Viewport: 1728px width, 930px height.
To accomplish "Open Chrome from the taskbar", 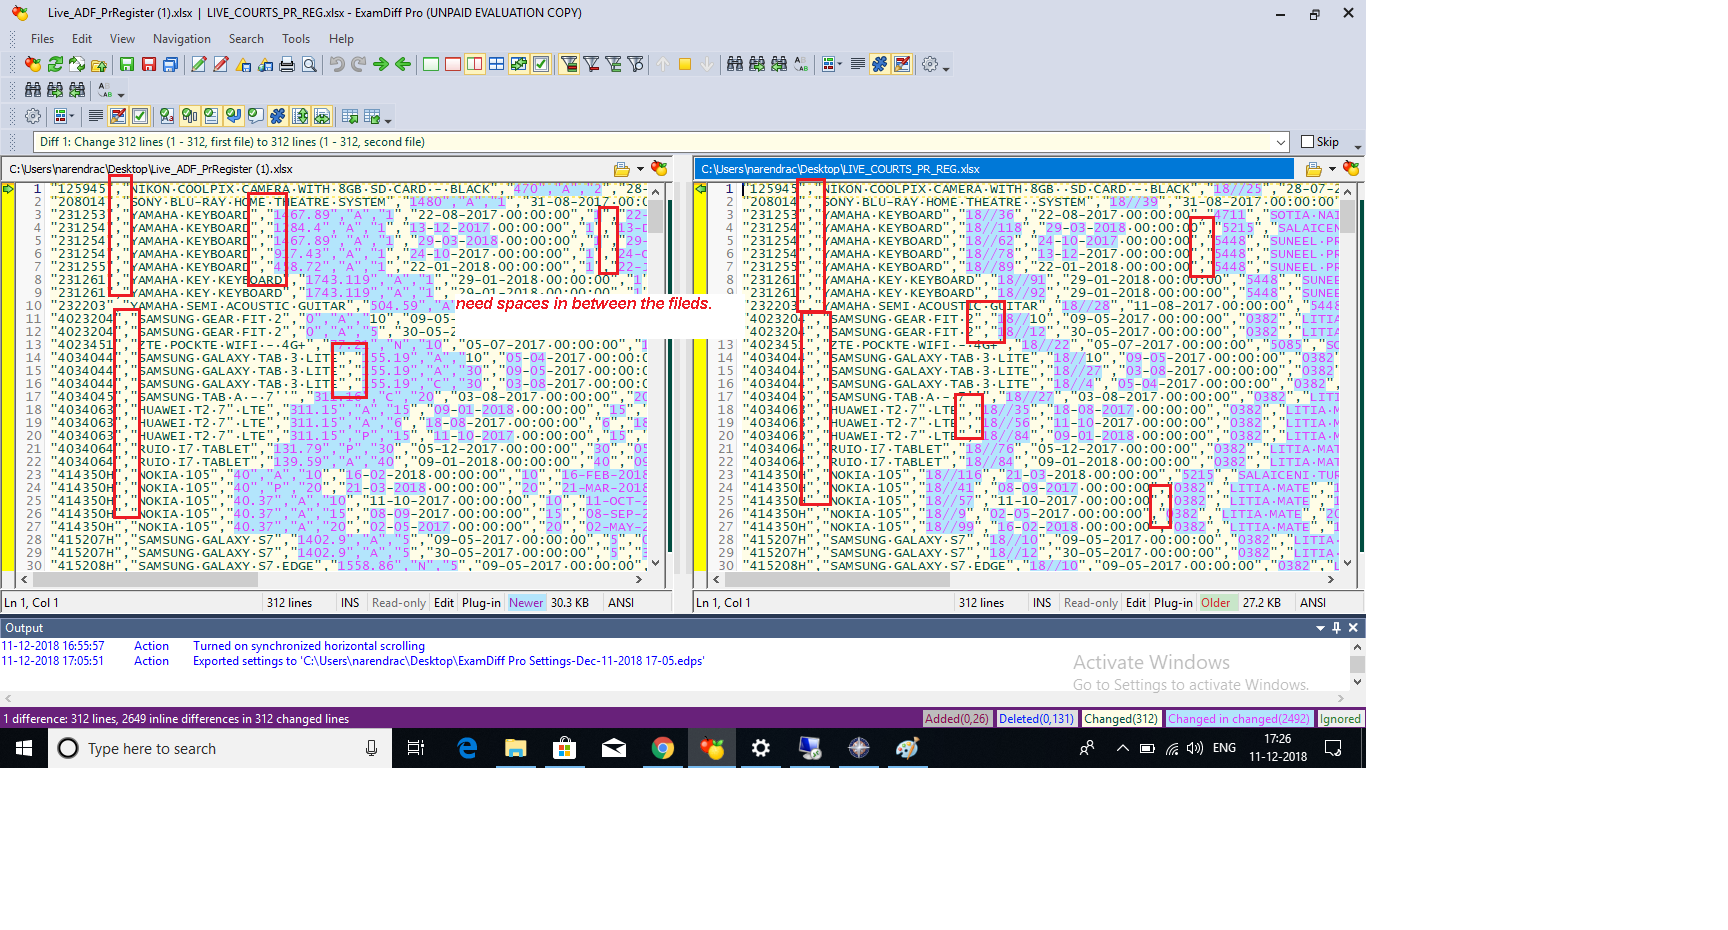I will 662,748.
